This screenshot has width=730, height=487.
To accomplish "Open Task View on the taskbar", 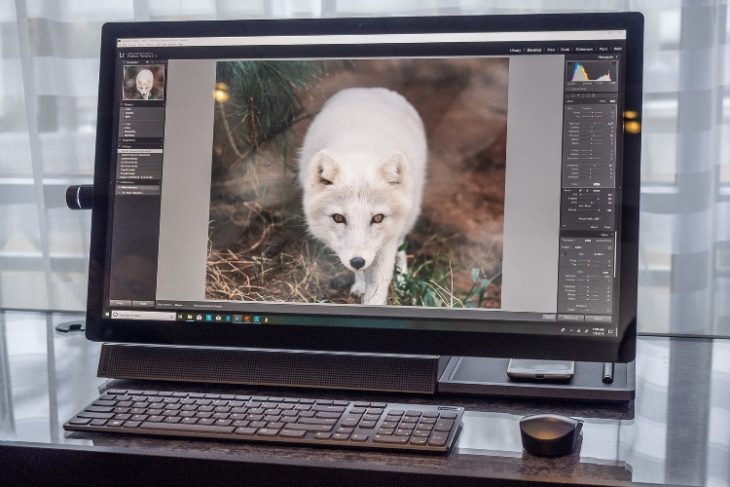I will point(181,317).
